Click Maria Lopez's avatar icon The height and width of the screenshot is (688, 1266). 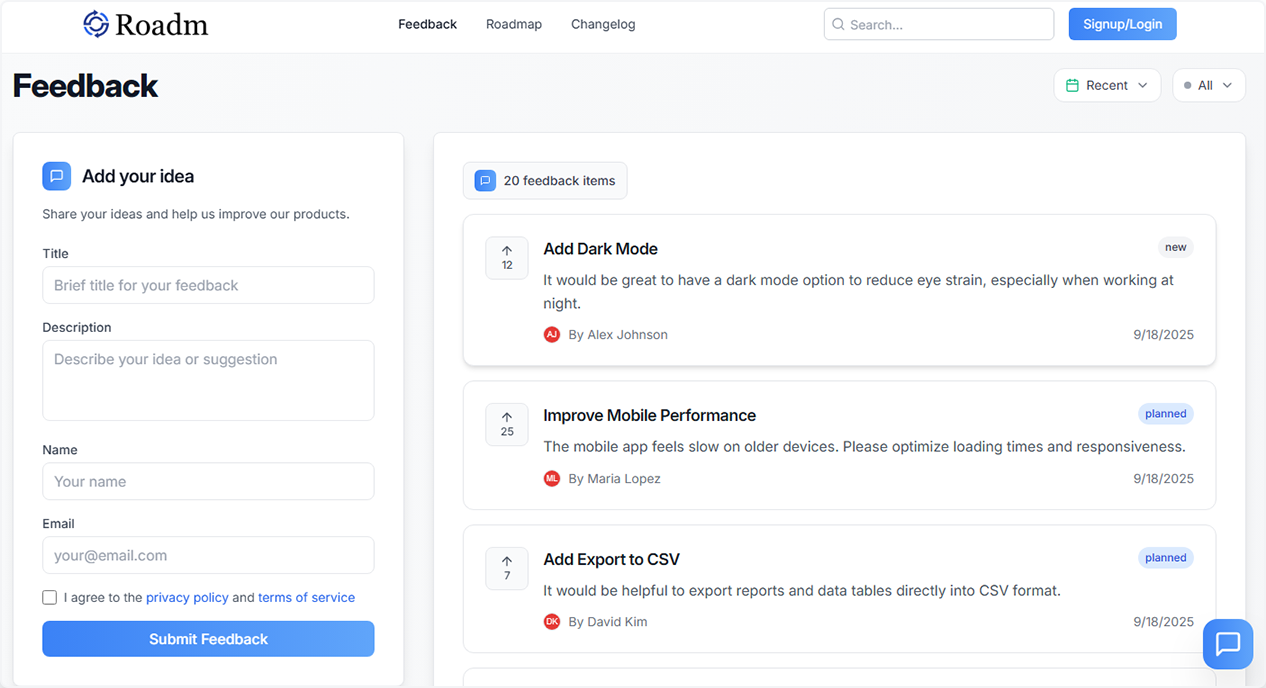pyautogui.click(x=552, y=478)
